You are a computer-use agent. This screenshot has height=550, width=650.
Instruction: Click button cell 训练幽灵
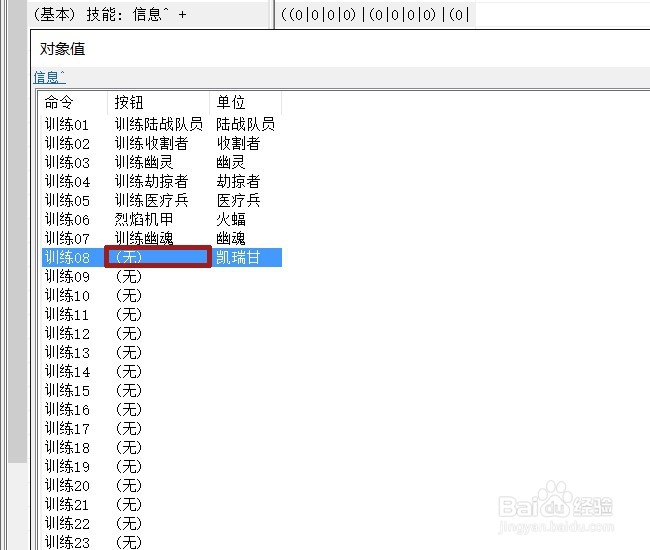144,162
